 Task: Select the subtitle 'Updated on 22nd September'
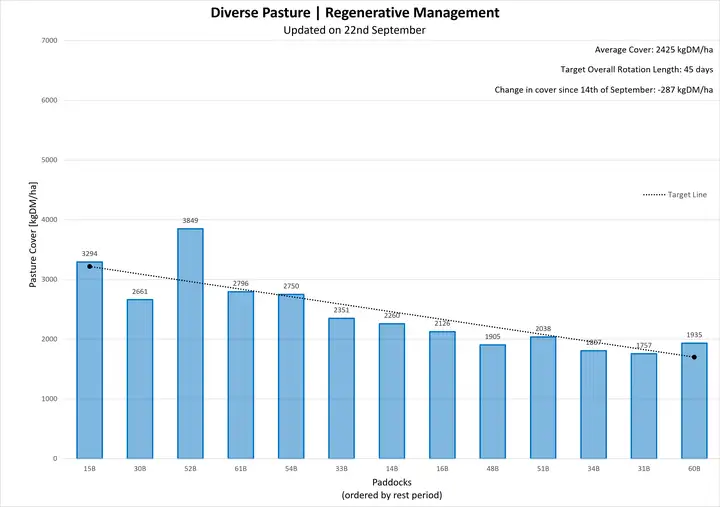(354, 30)
